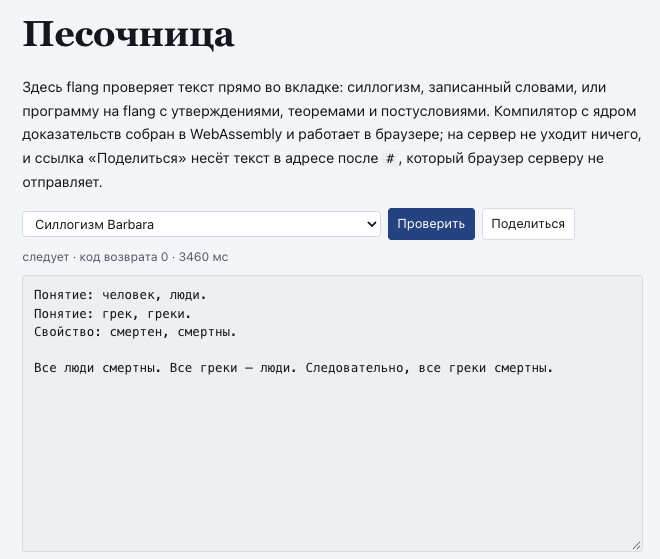Click the «3460 мс» timing value
This screenshot has height=559, width=660.
point(203,257)
